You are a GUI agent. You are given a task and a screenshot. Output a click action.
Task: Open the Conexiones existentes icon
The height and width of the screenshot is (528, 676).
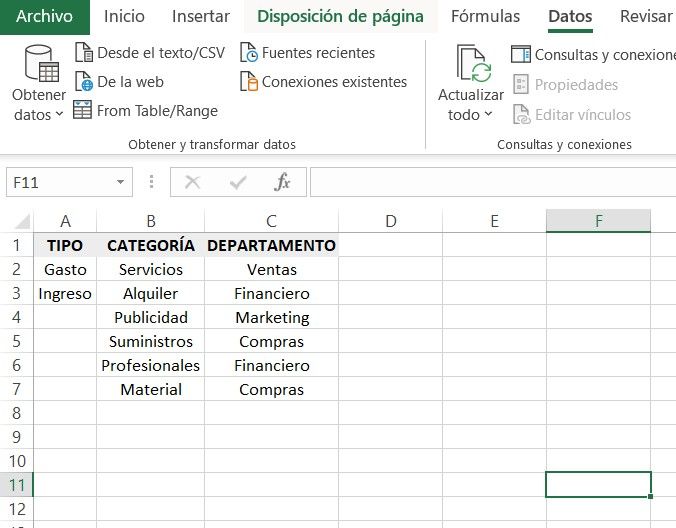(x=249, y=81)
